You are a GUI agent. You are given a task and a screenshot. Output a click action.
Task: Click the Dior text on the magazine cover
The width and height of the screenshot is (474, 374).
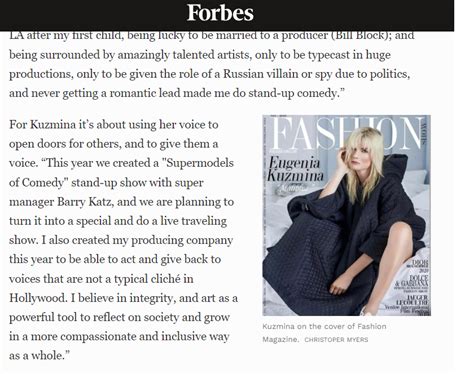(420, 263)
